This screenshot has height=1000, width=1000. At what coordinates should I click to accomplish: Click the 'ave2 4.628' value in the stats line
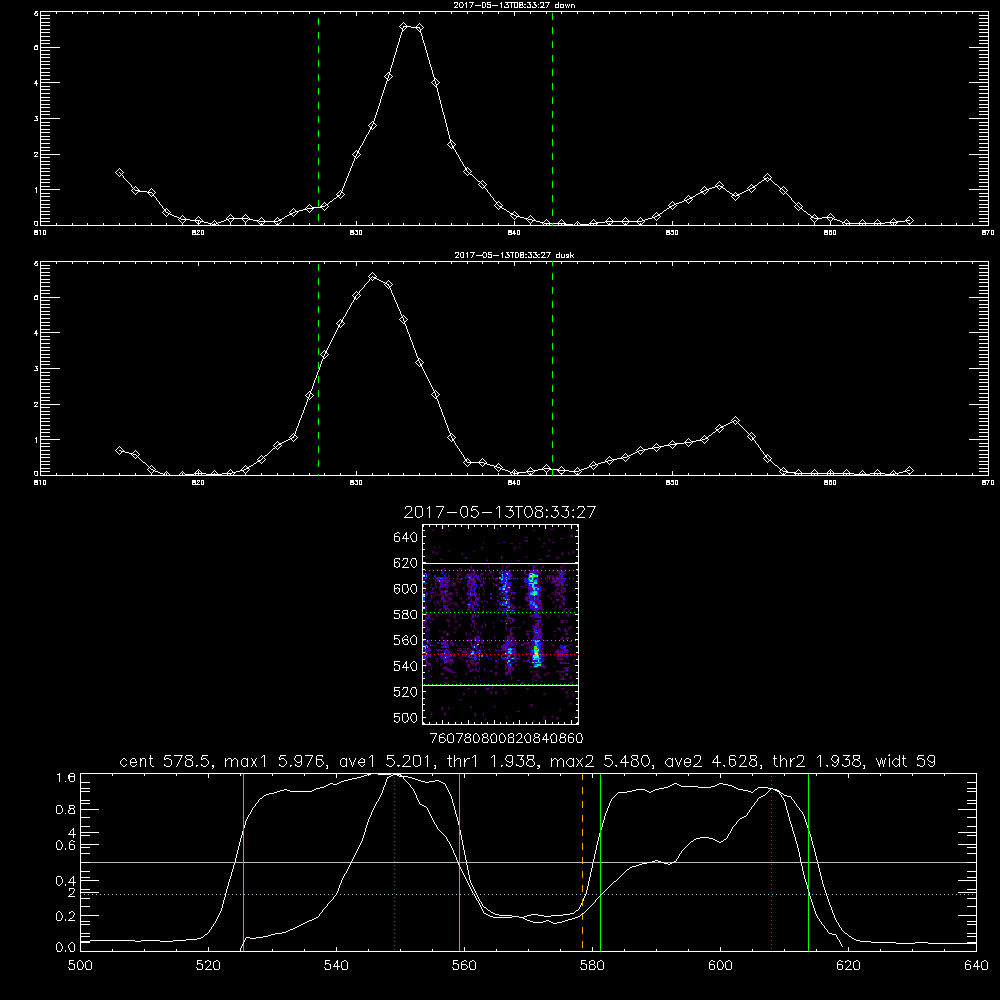pos(714,761)
